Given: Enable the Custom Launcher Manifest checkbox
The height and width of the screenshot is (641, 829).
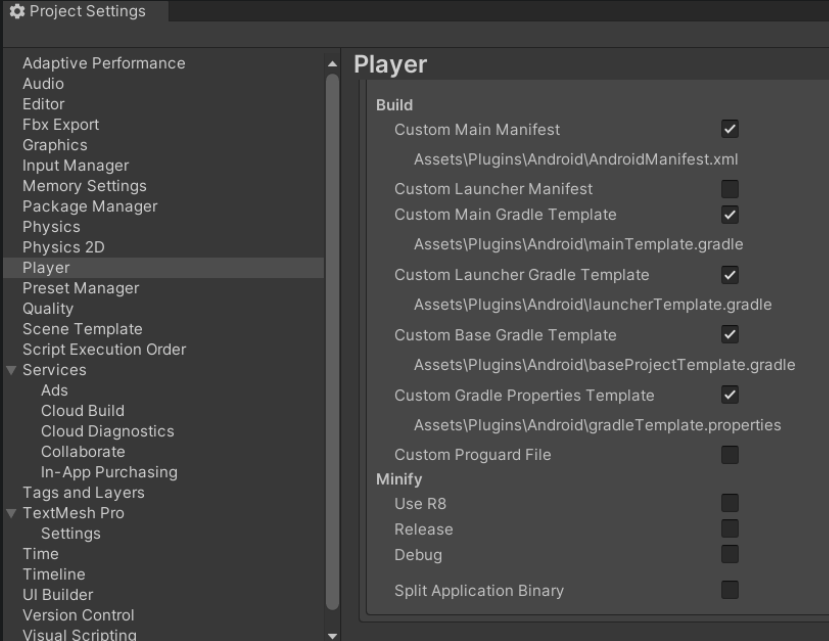Looking at the screenshot, I should pos(730,188).
